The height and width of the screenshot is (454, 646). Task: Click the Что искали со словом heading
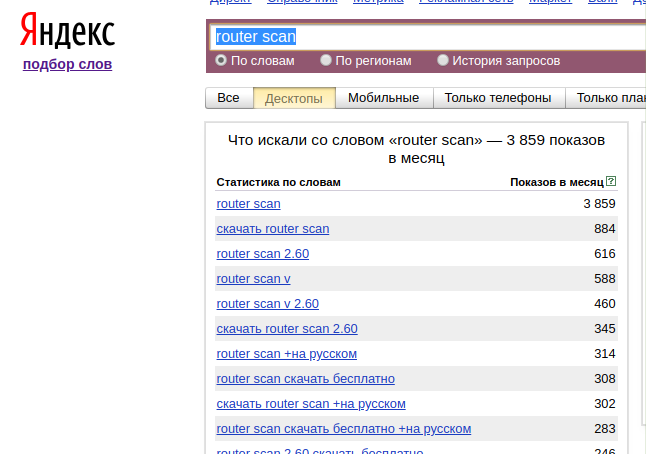point(416,149)
